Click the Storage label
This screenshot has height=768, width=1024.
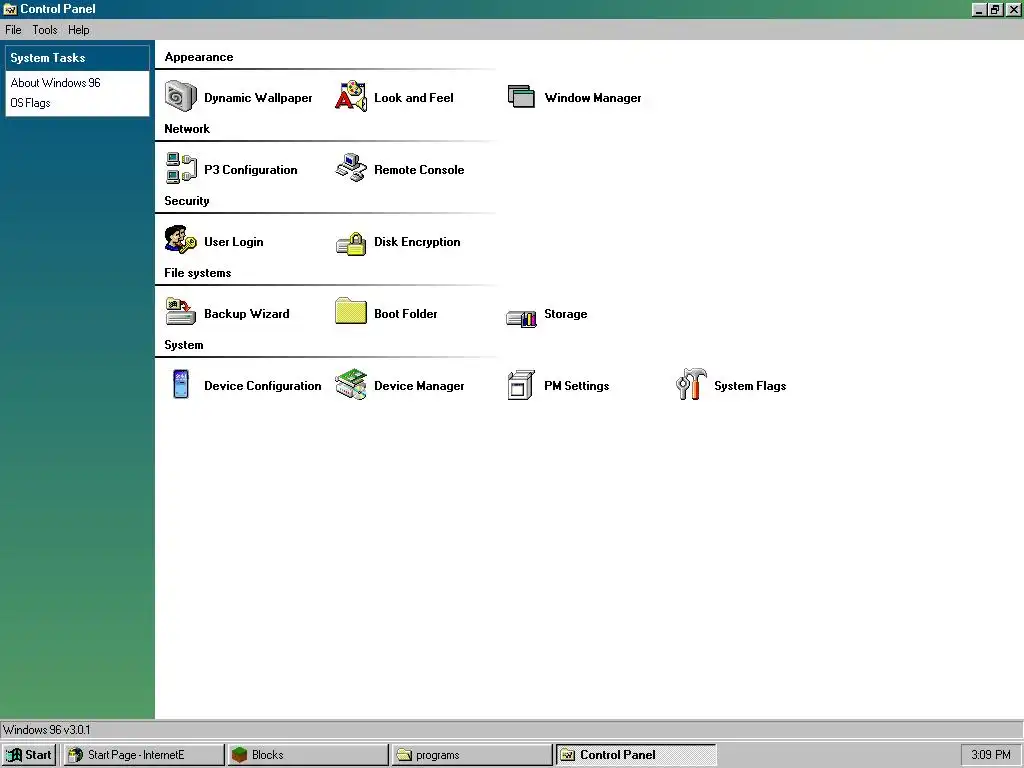pyautogui.click(x=566, y=313)
